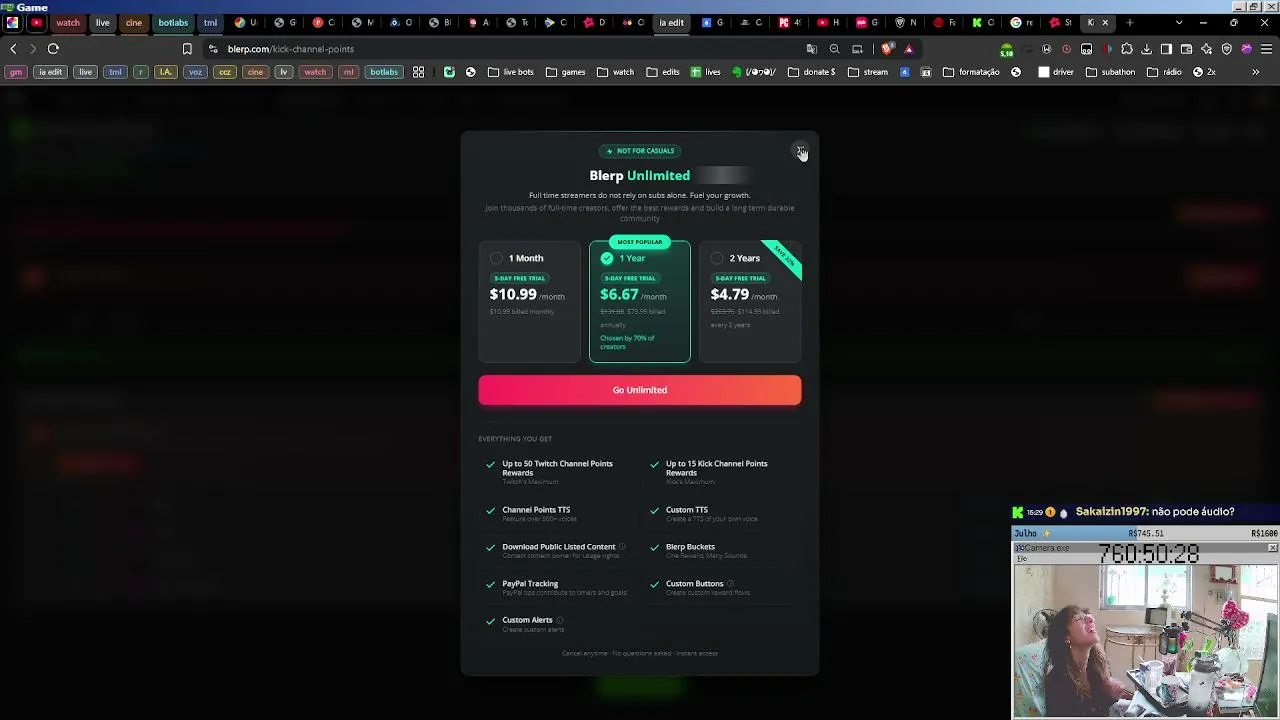Open a new browser tab
Image resolution: width=1280 pixels, height=720 pixels.
1130,22
